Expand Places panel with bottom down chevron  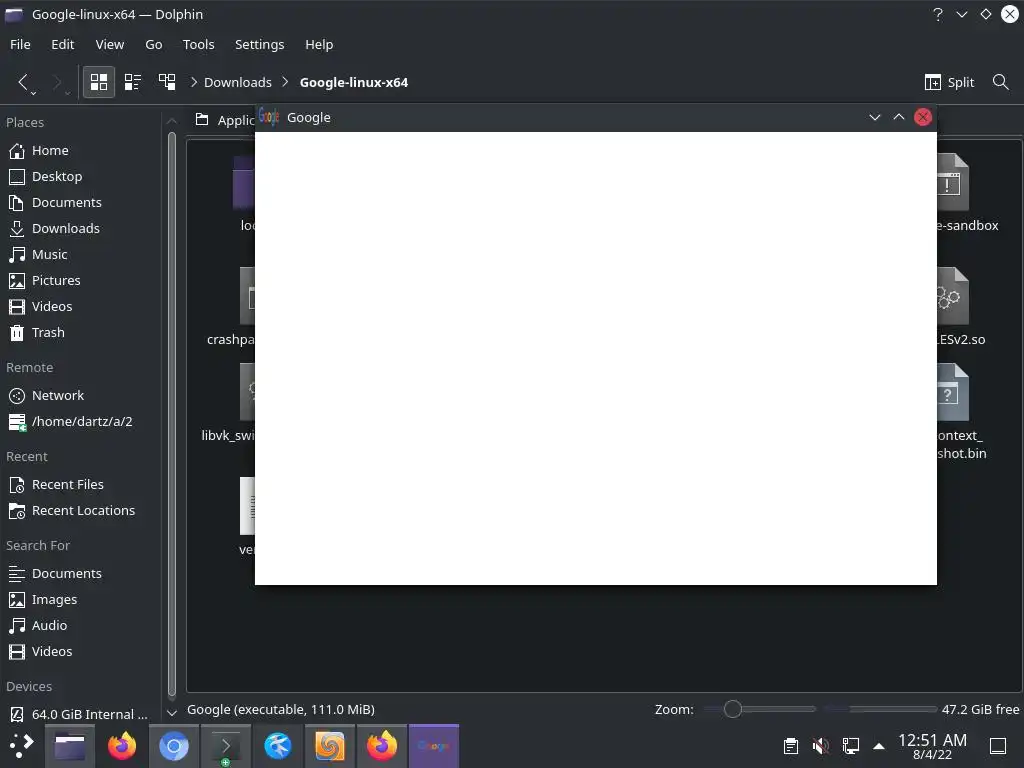point(172,712)
